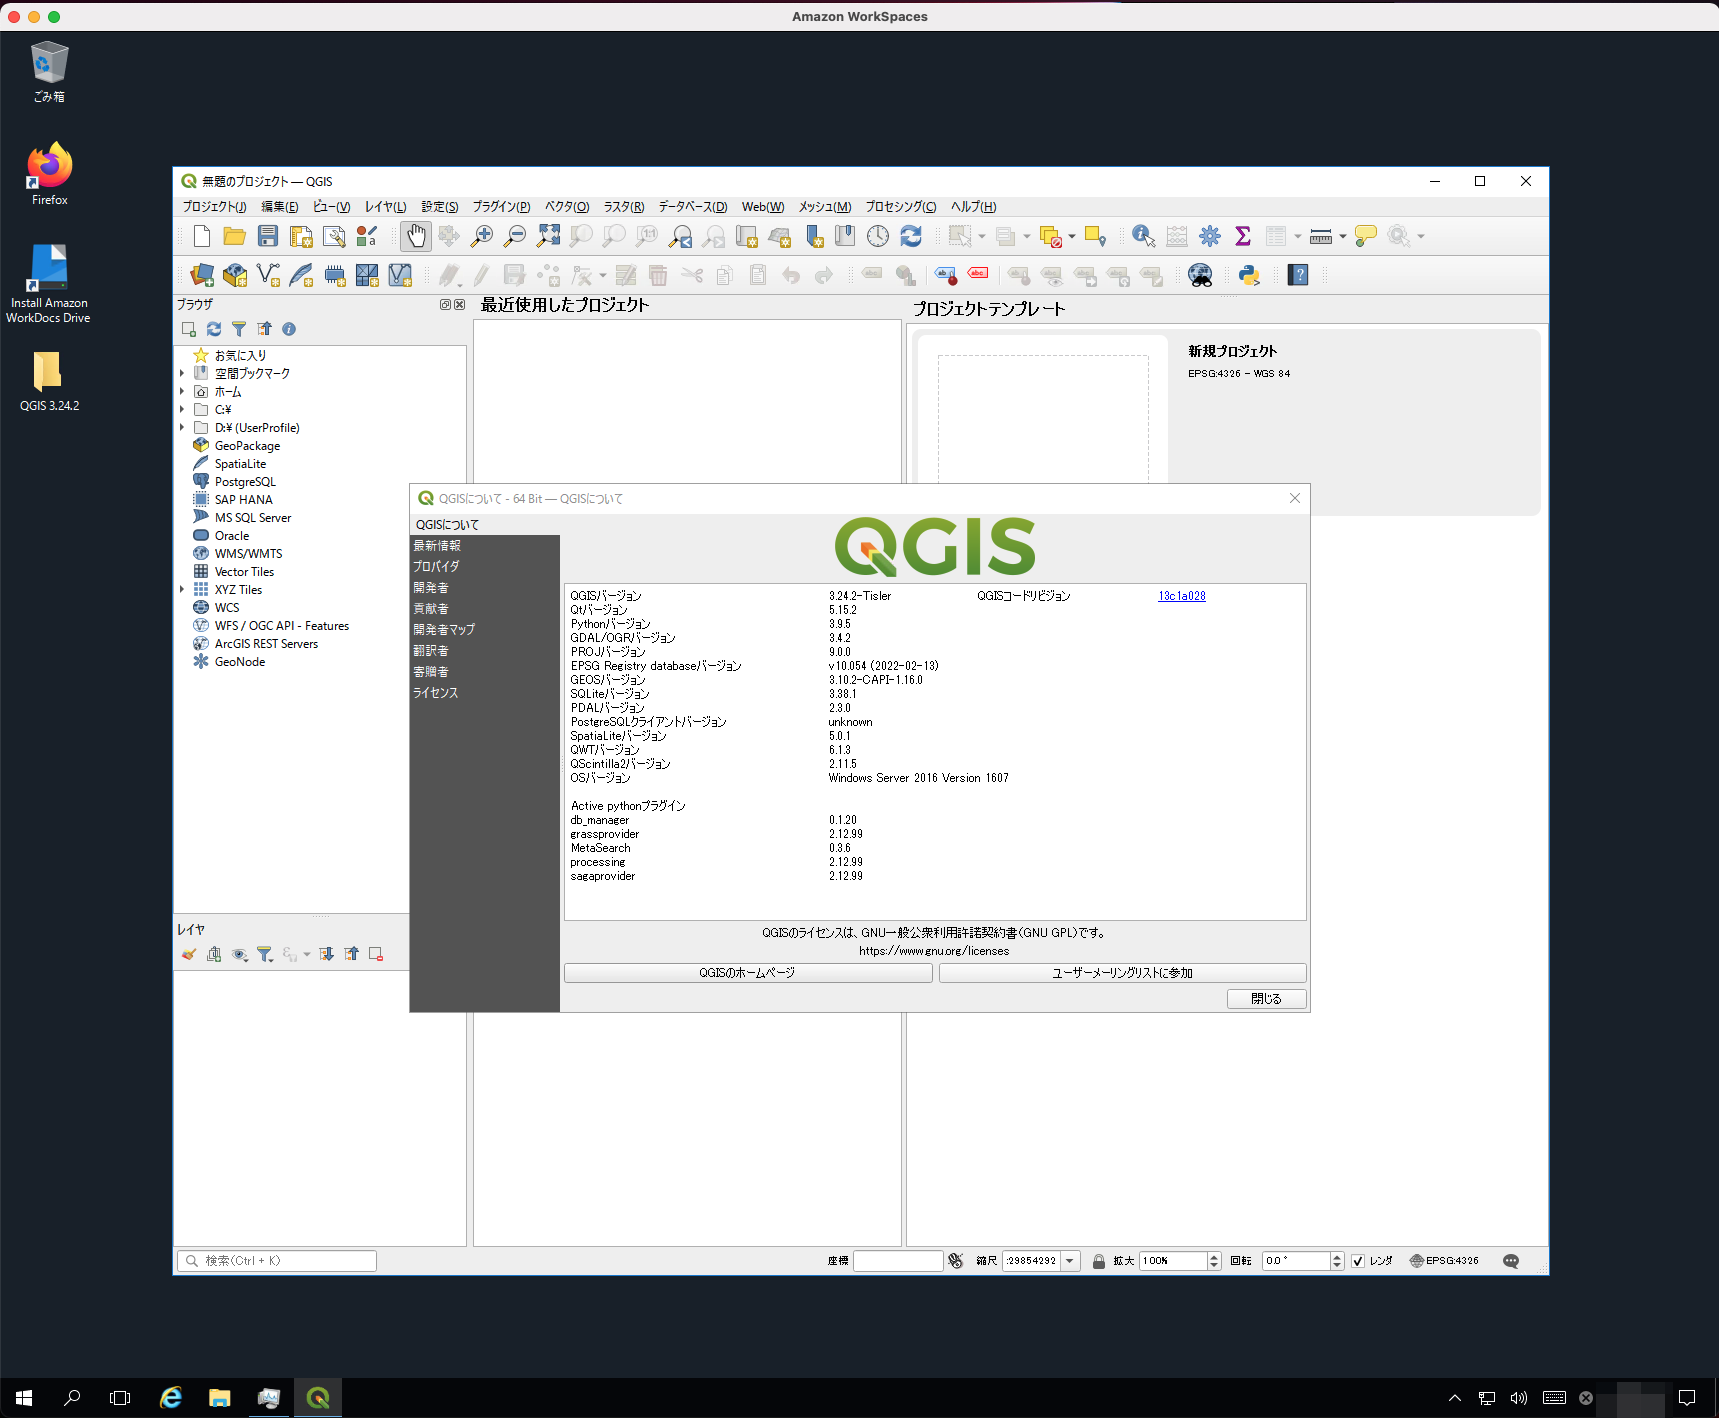The width and height of the screenshot is (1719, 1418).
Task: Open dropdown arrow next to measure tool
Action: 1343,236
